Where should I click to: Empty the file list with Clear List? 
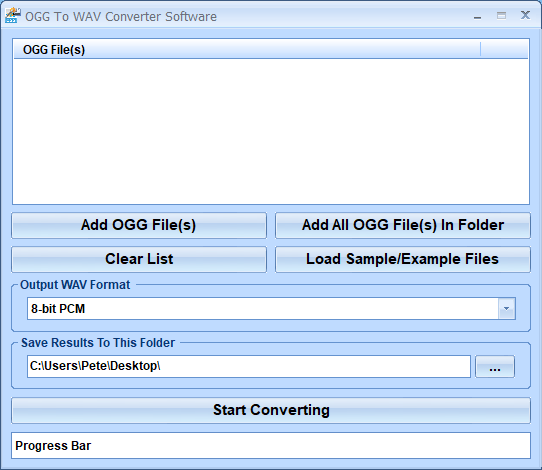pos(139,259)
